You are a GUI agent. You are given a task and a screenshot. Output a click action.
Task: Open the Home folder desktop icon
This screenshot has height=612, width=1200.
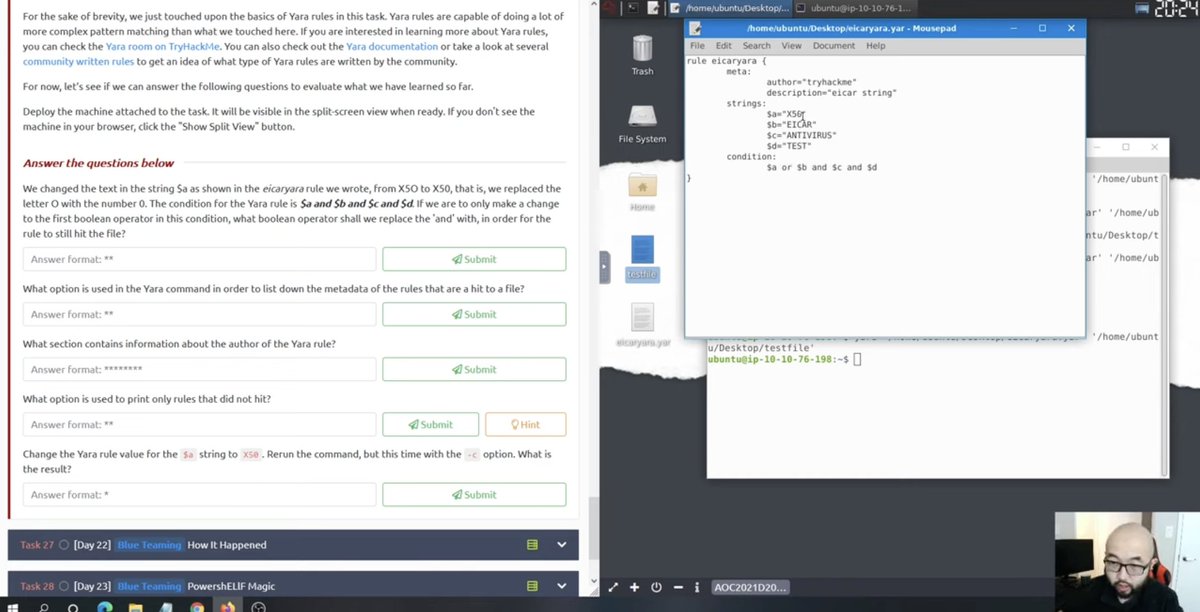pyautogui.click(x=642, y=185)
